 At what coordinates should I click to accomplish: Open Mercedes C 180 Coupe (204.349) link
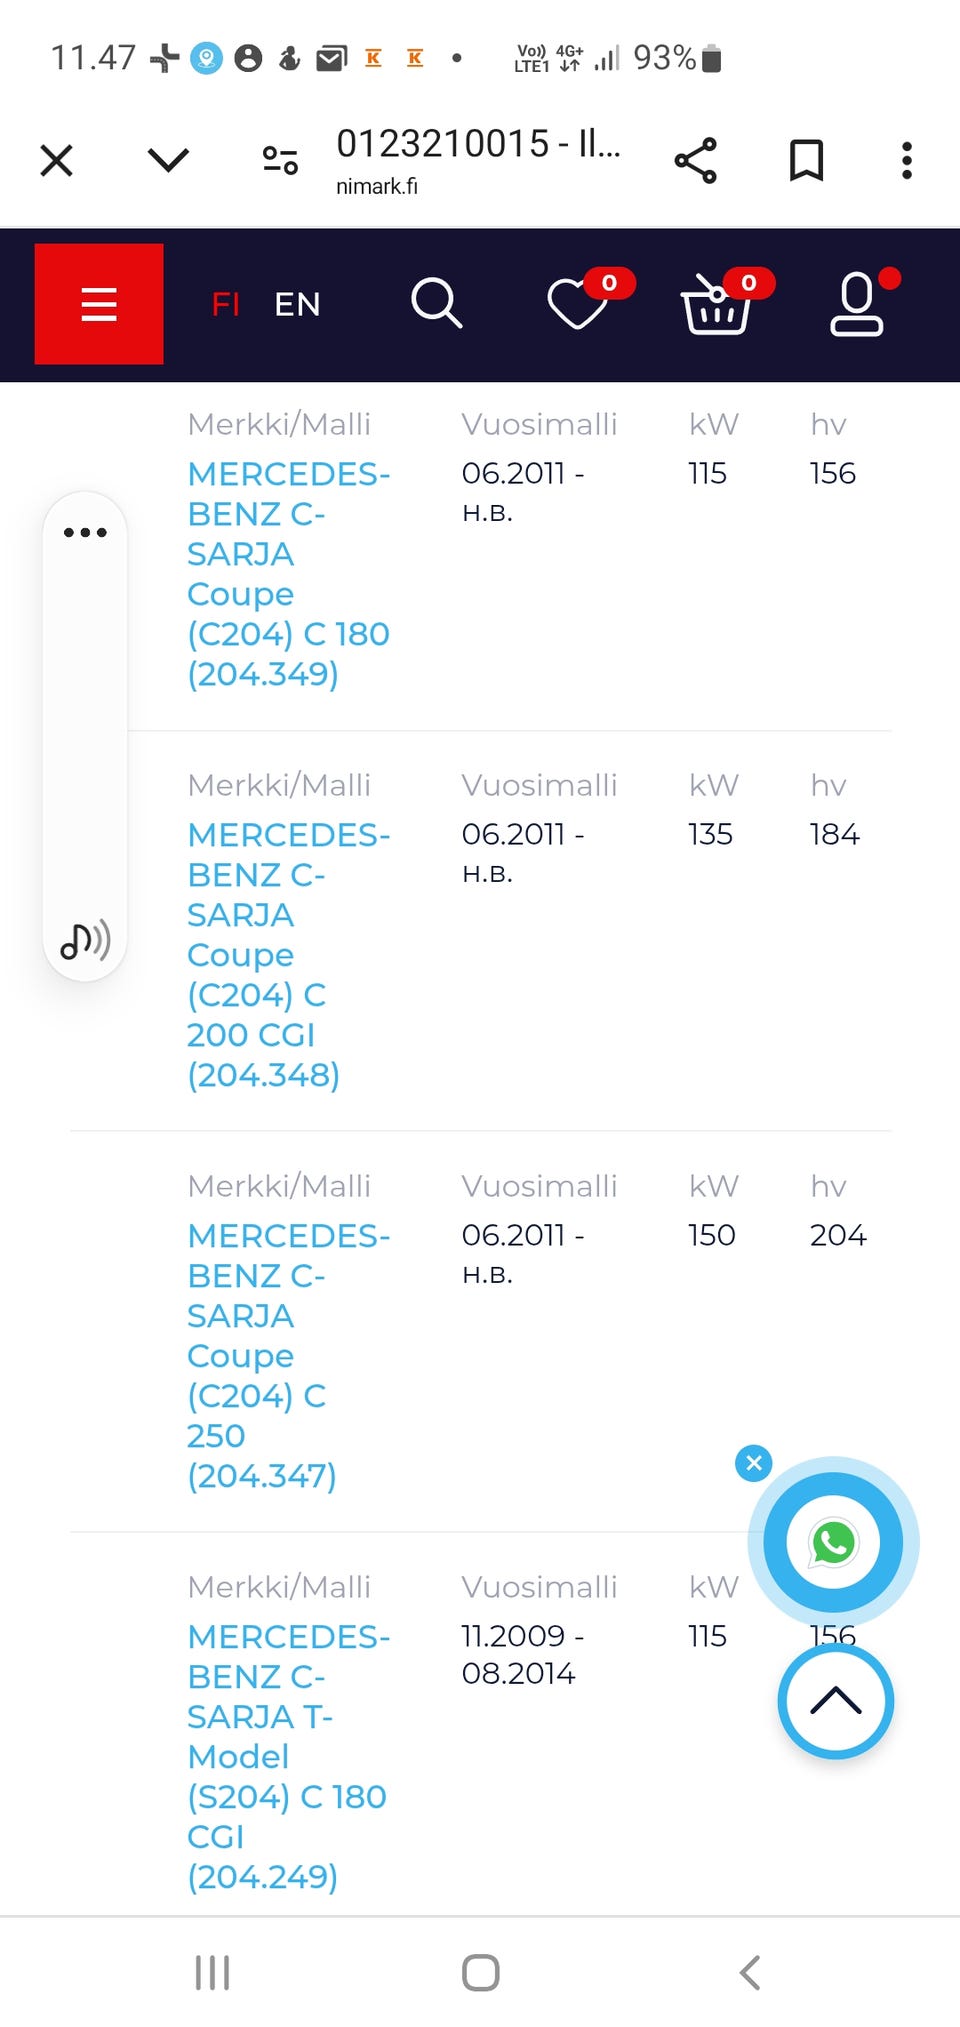pos(288,574)
